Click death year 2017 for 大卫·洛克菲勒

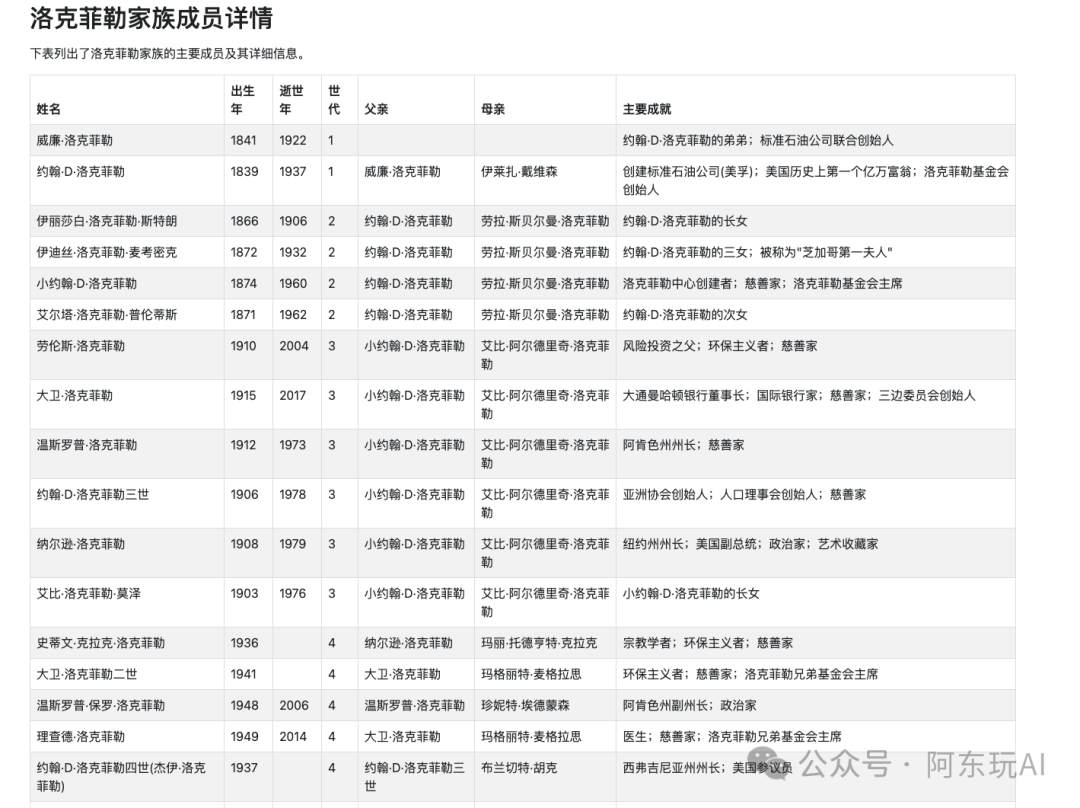293,395
